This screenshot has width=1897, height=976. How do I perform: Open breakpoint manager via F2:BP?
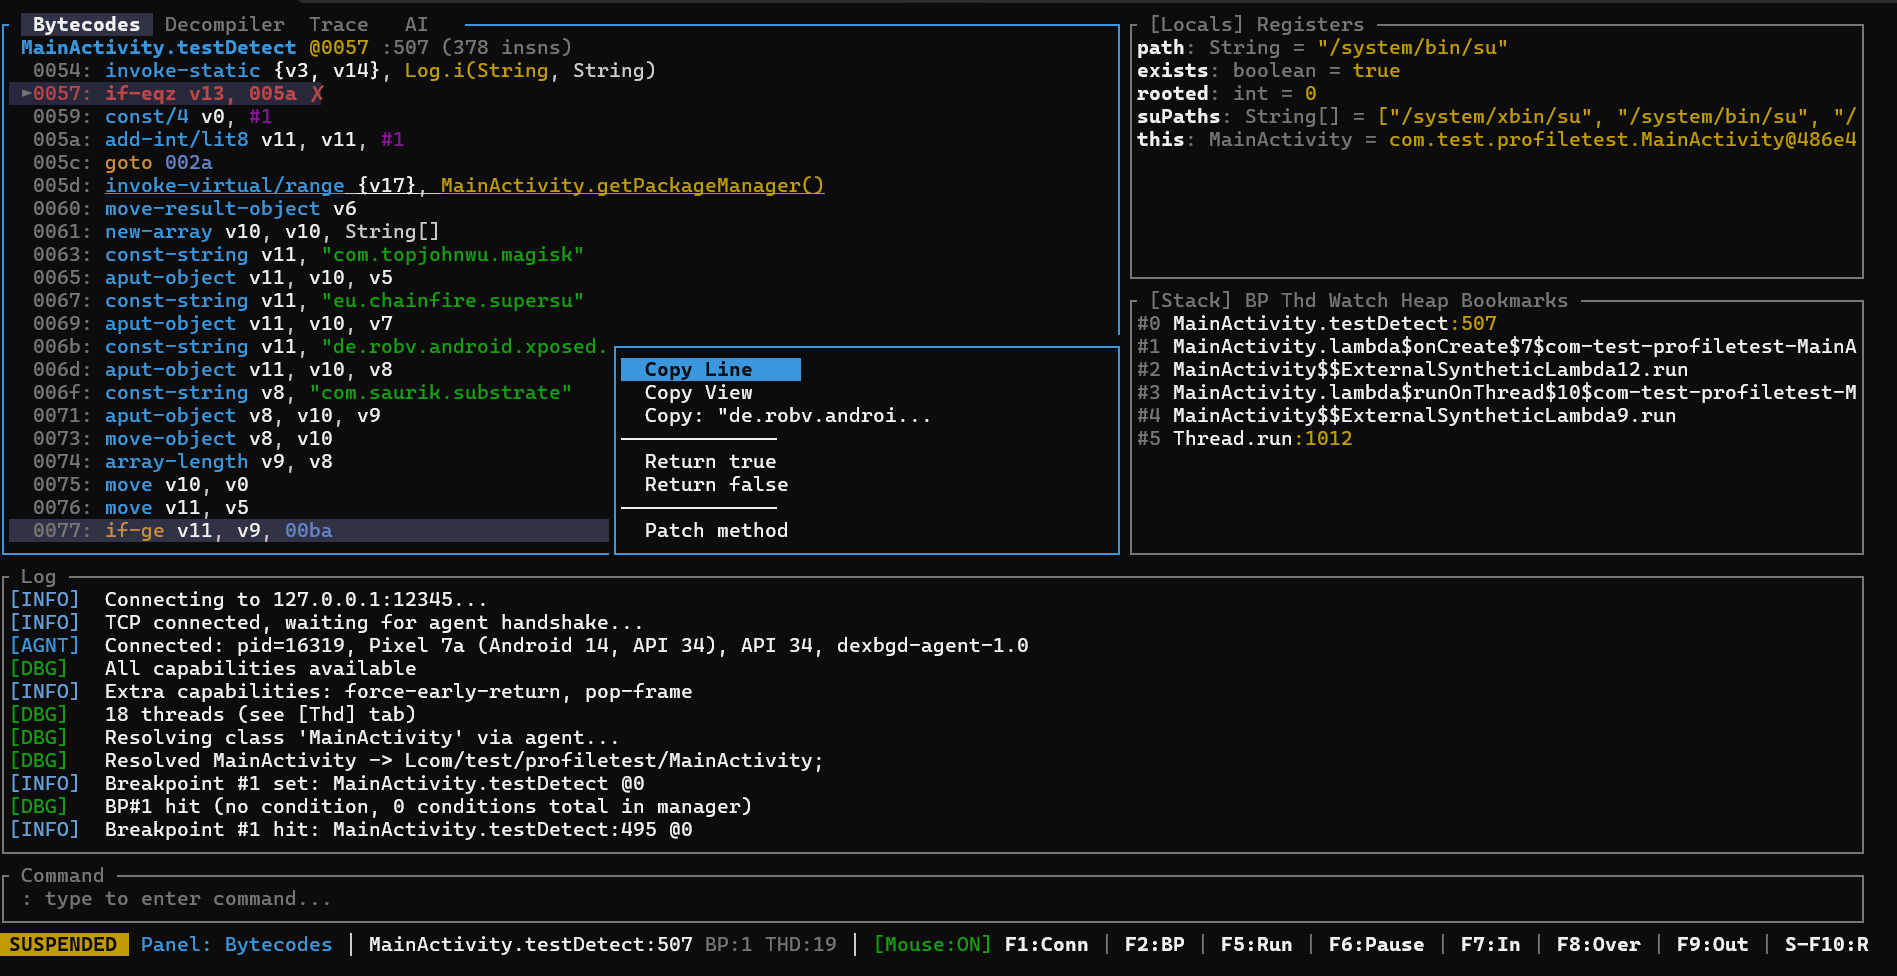click(1156, 944)
